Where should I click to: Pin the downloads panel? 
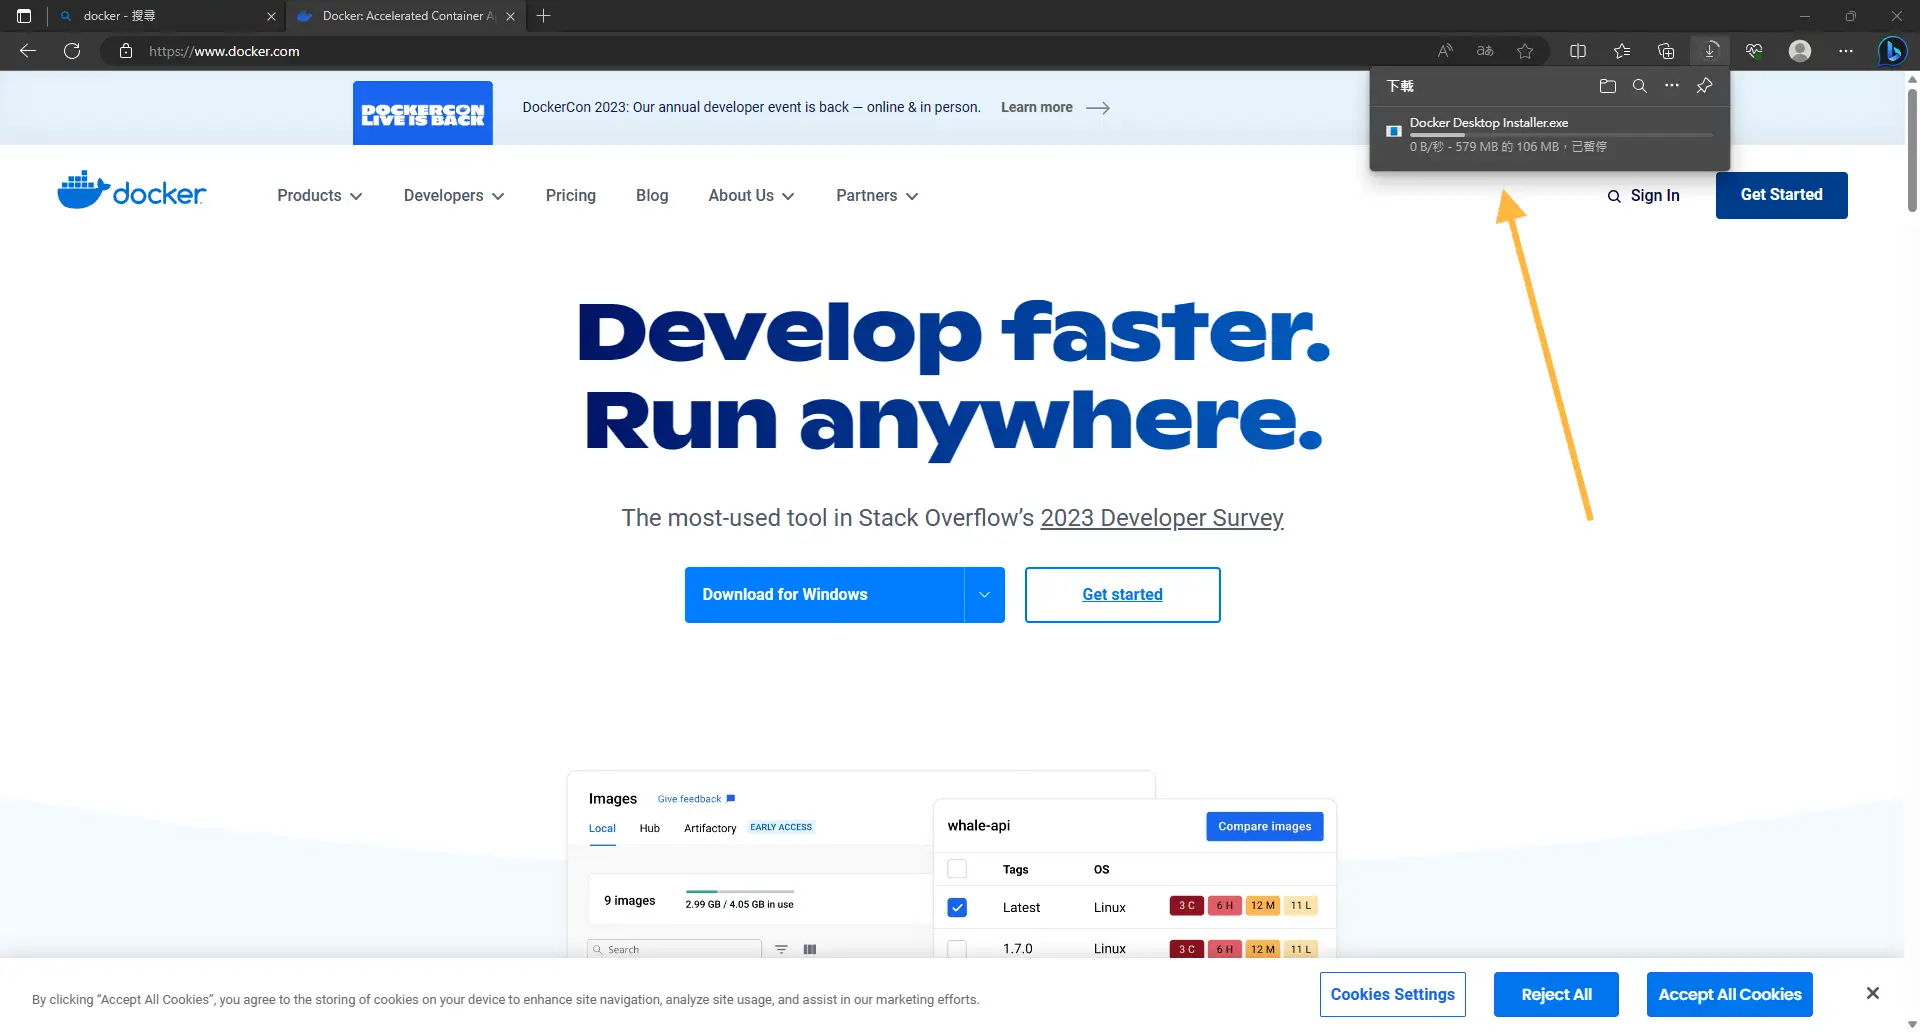click(1704, 86)
